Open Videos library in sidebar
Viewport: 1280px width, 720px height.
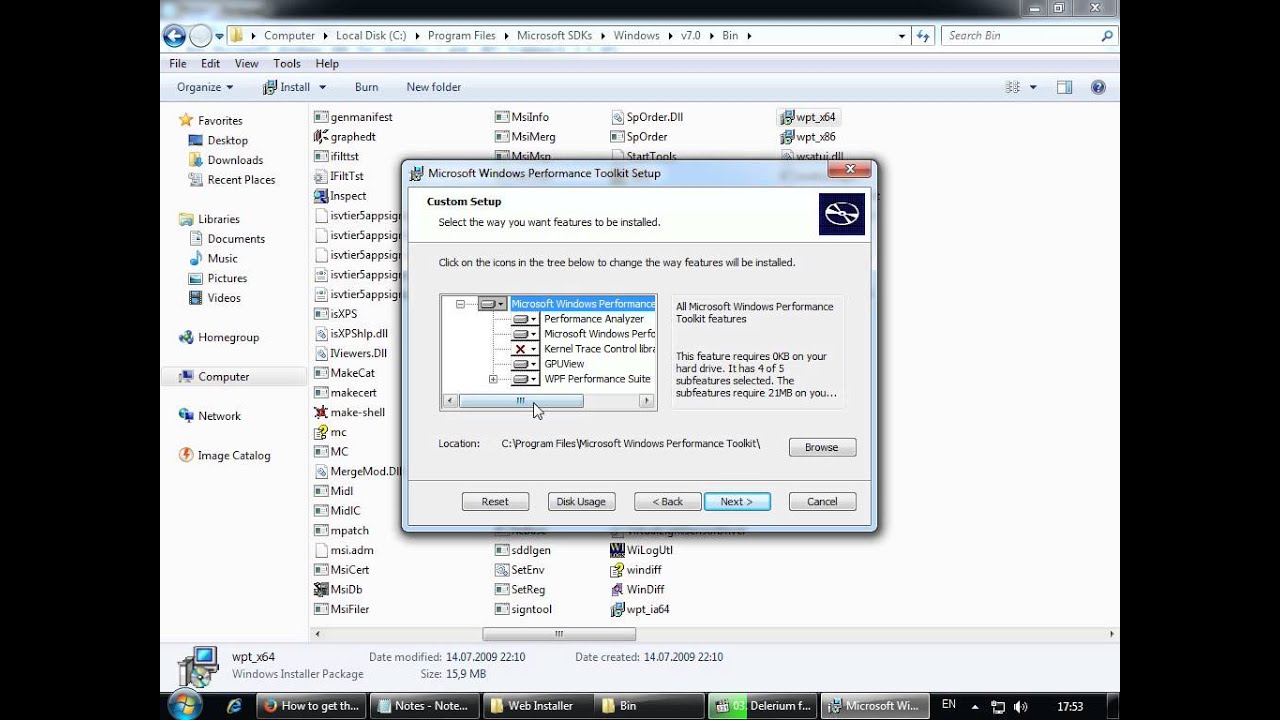click(215, 298)
